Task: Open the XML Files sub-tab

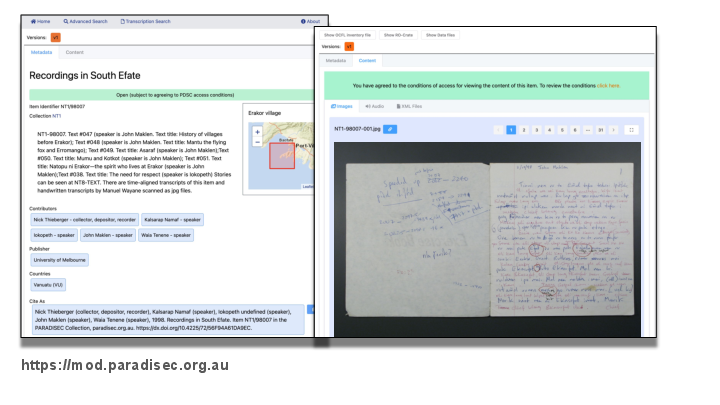Action: (409, 106)
